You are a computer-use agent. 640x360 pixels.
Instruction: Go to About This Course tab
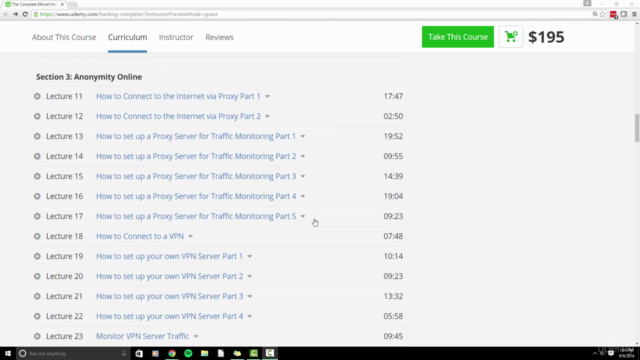(x=64, y=37)
